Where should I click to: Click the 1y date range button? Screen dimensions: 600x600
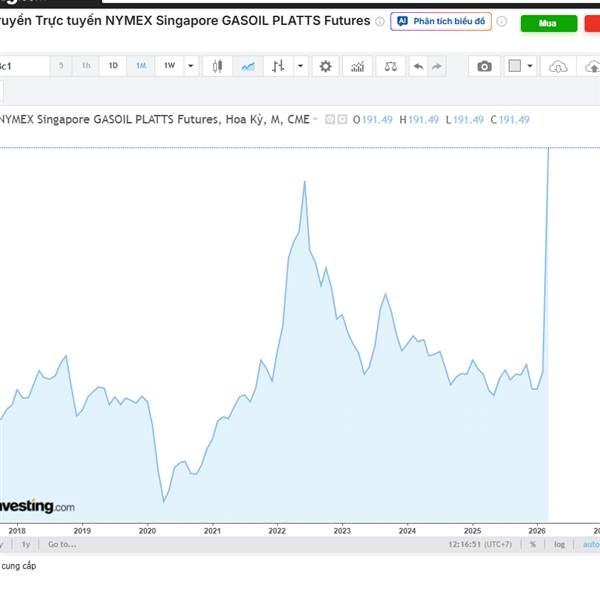pos(26,544)
